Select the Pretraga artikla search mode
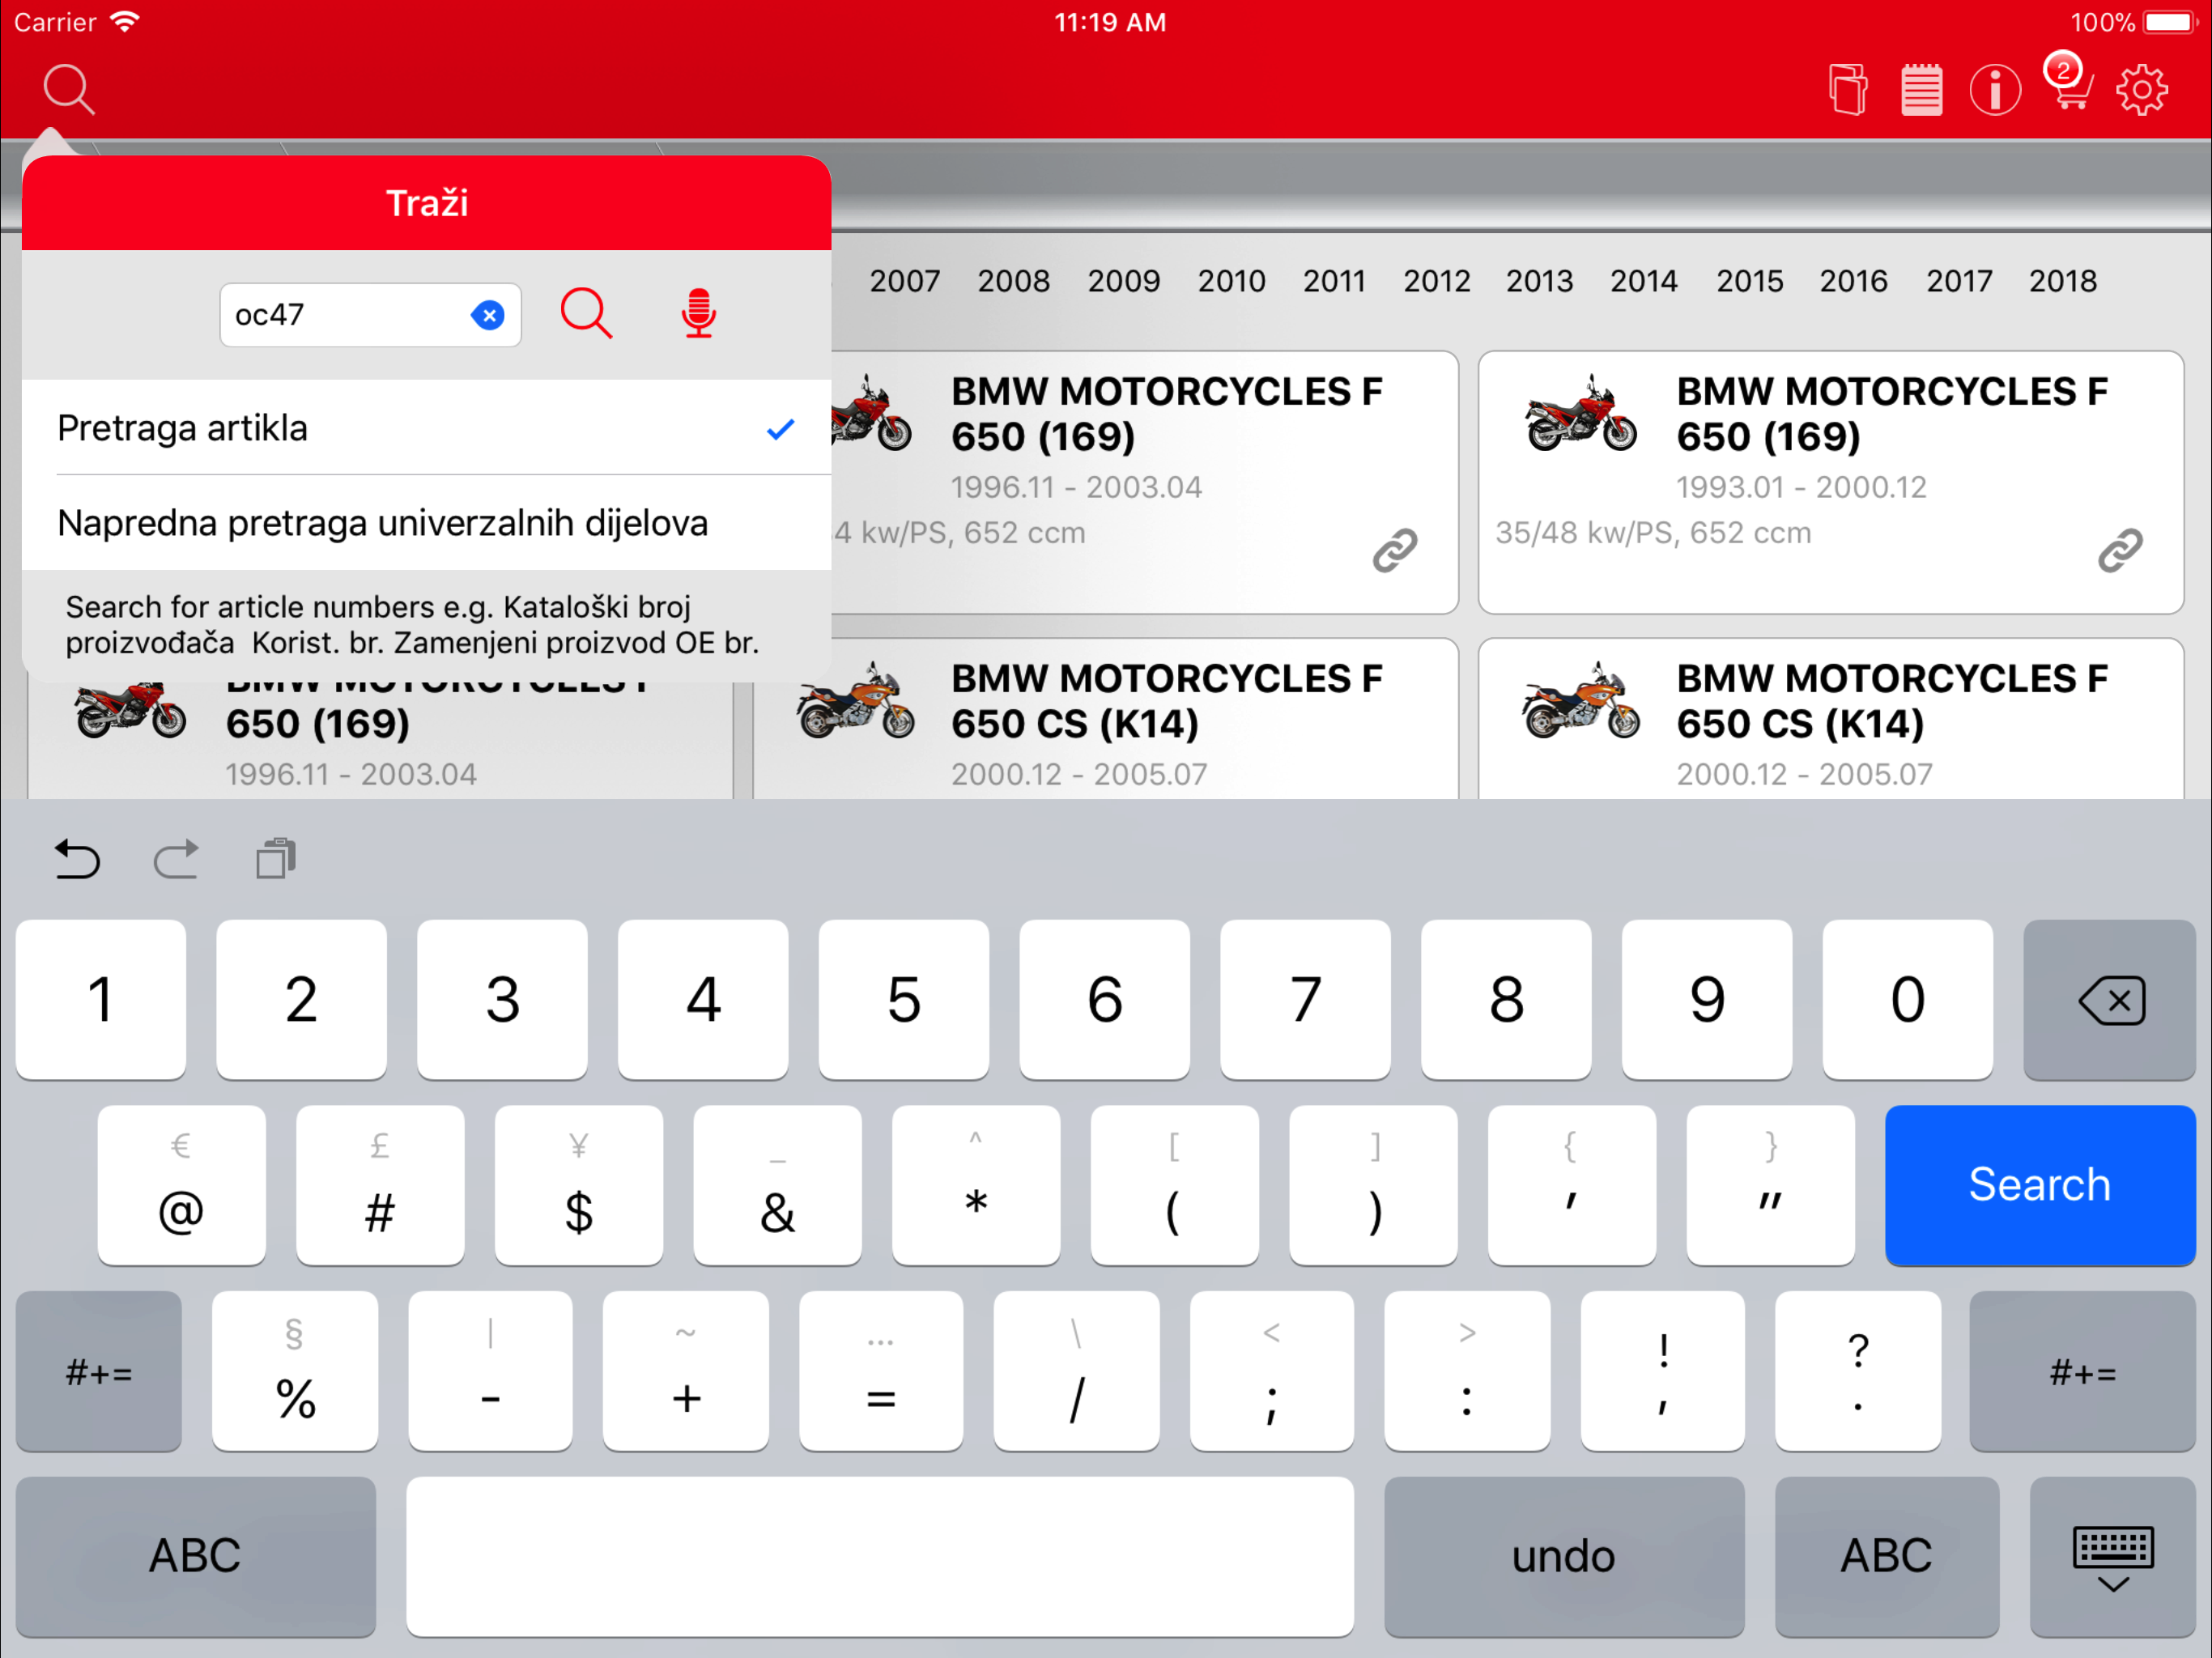2212x1658 pixels. tap(426, 428)
